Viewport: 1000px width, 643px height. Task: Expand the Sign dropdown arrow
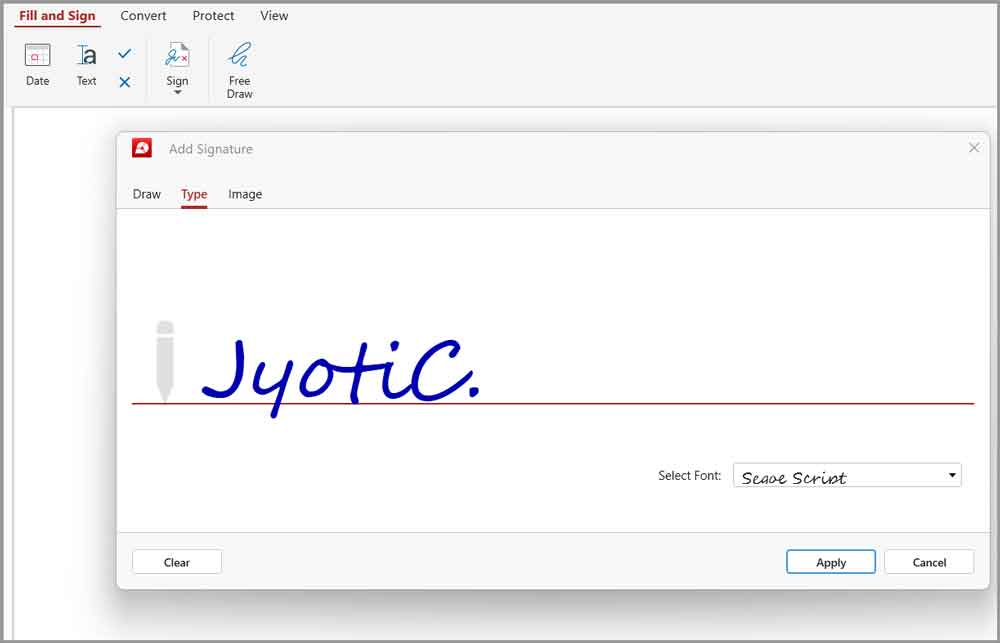177,93
